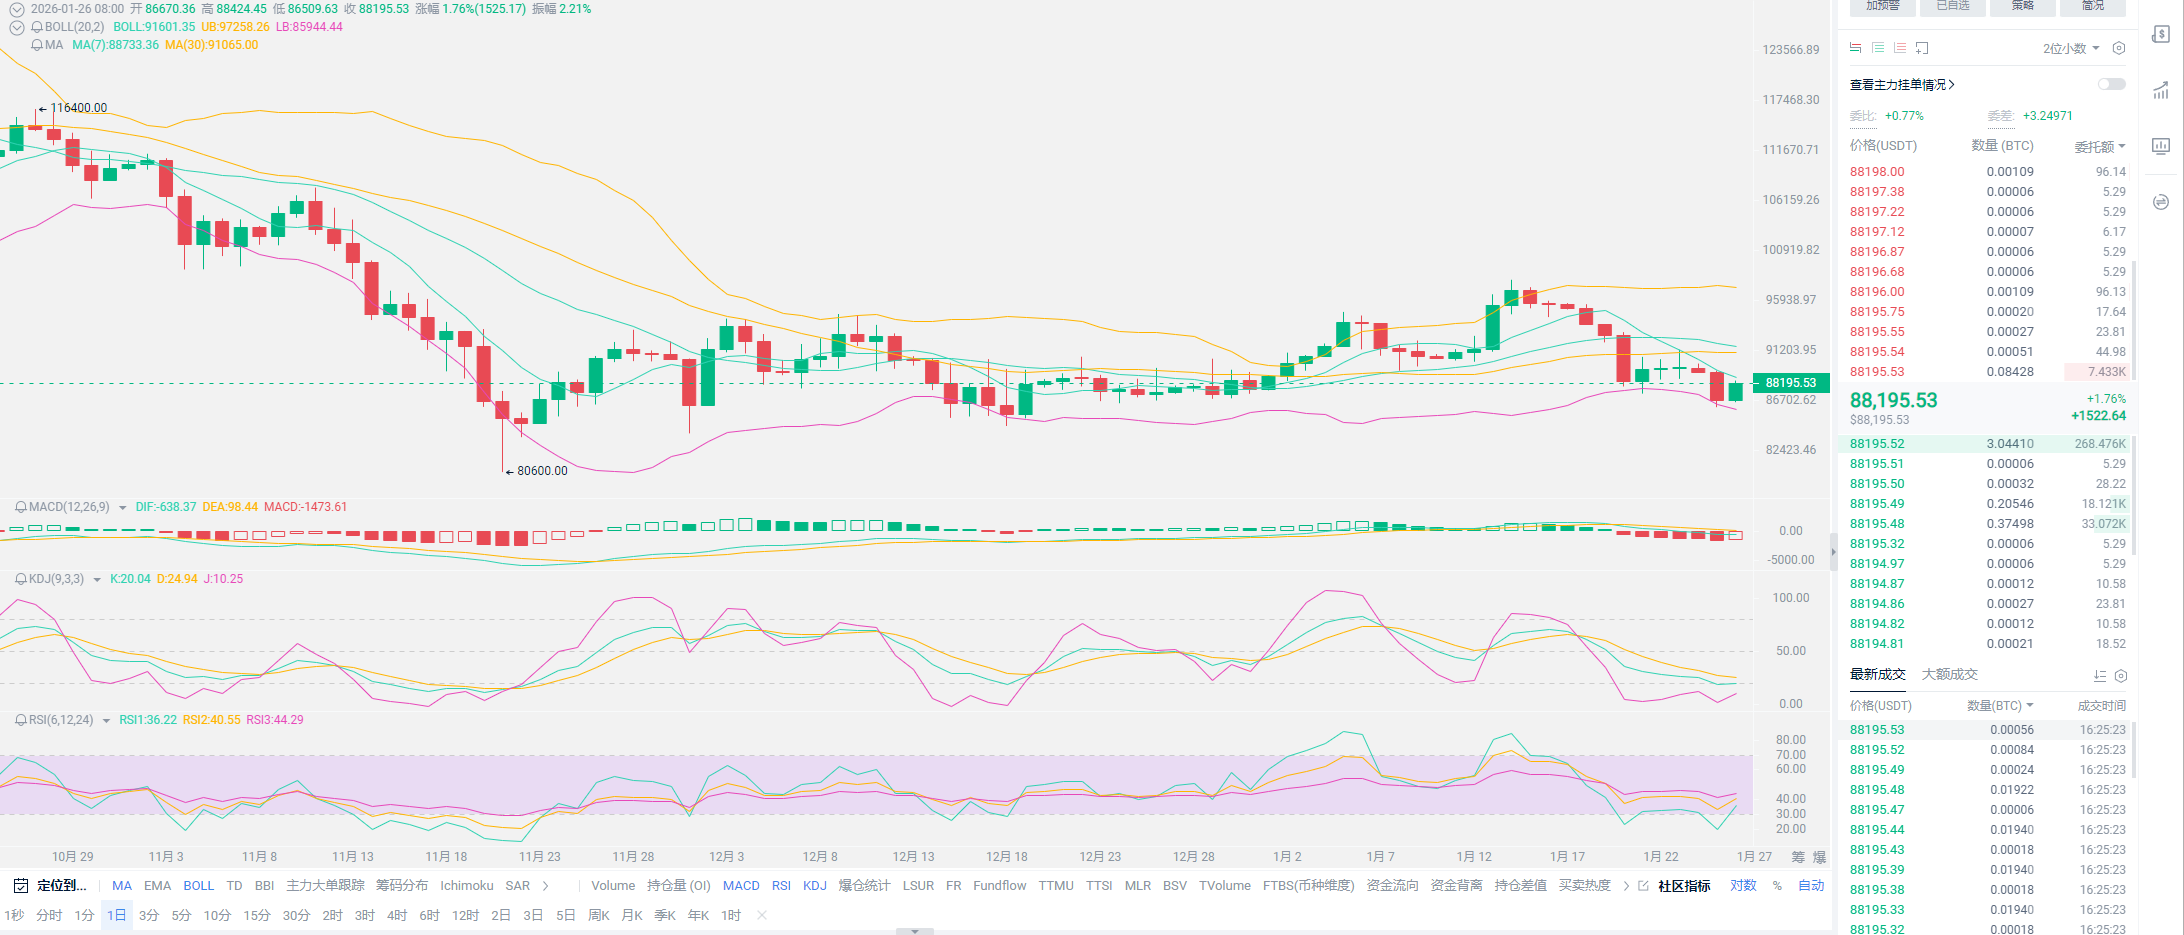
Task: Click the 加预警 add alert button
Action: [x=1882, y=6]
